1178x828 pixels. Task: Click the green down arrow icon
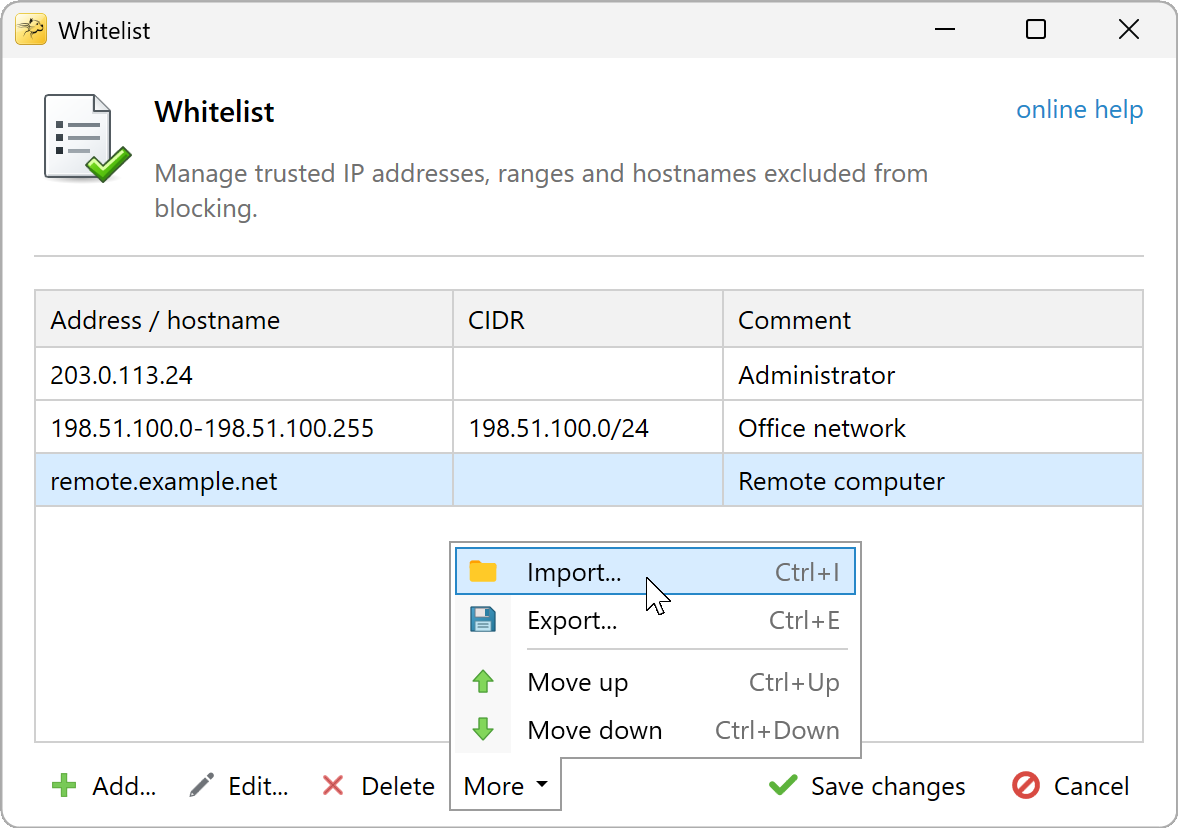(x=483, y=729)
